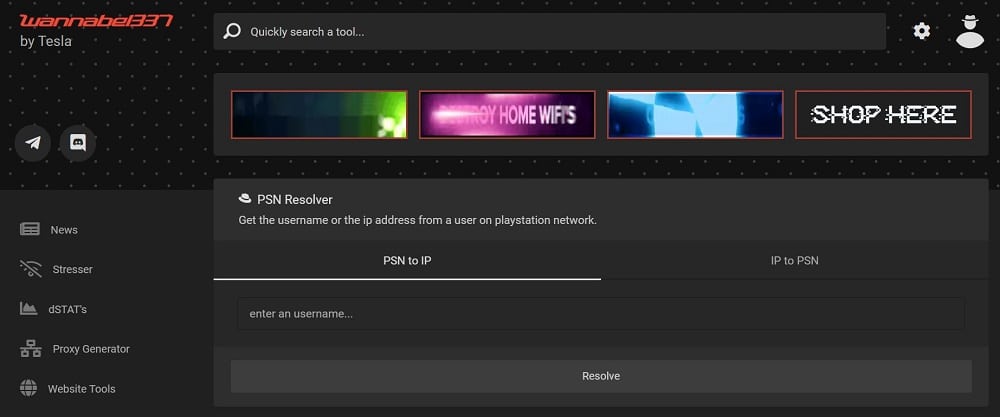Open the Discord server icon

pos(78,143)
